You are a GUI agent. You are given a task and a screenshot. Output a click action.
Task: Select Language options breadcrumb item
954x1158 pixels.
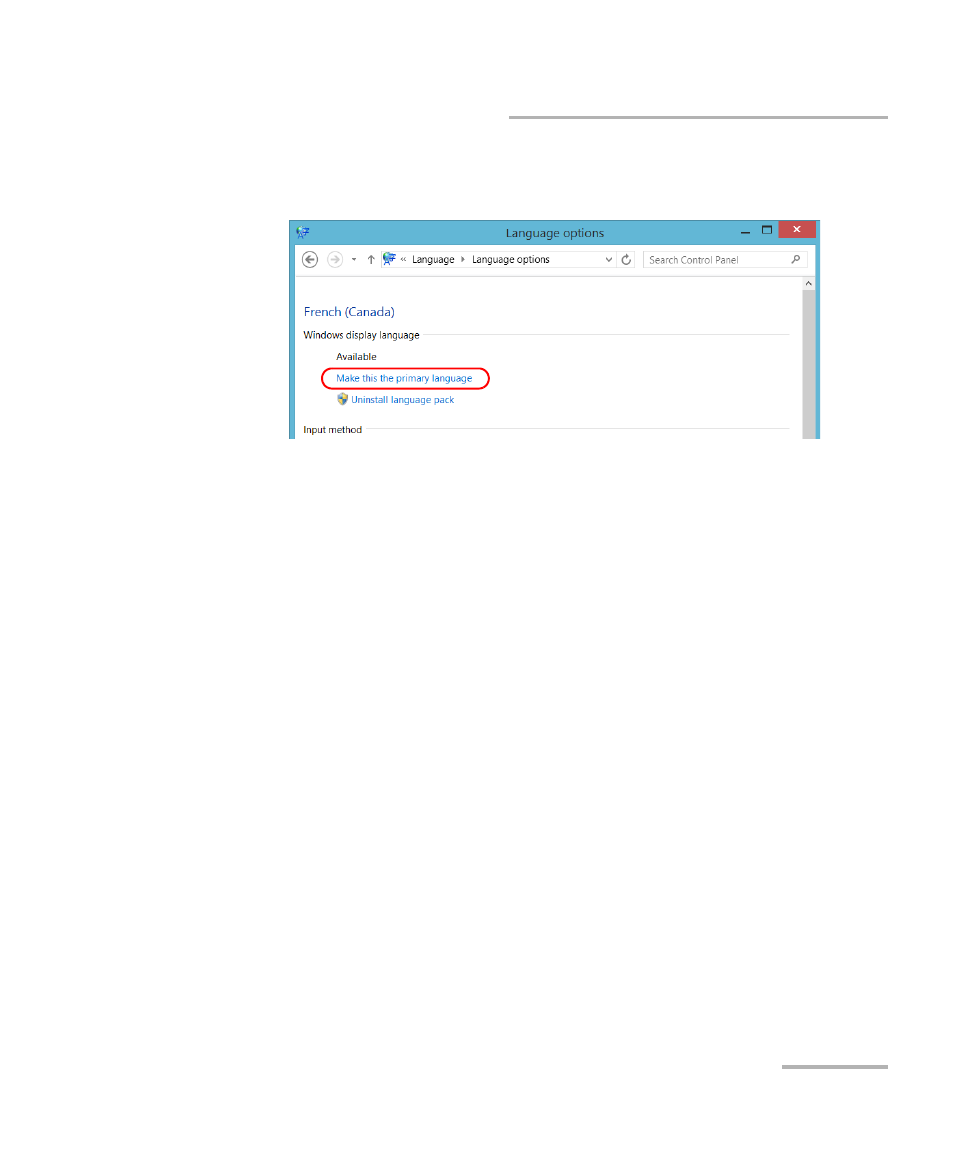point(511,260)
